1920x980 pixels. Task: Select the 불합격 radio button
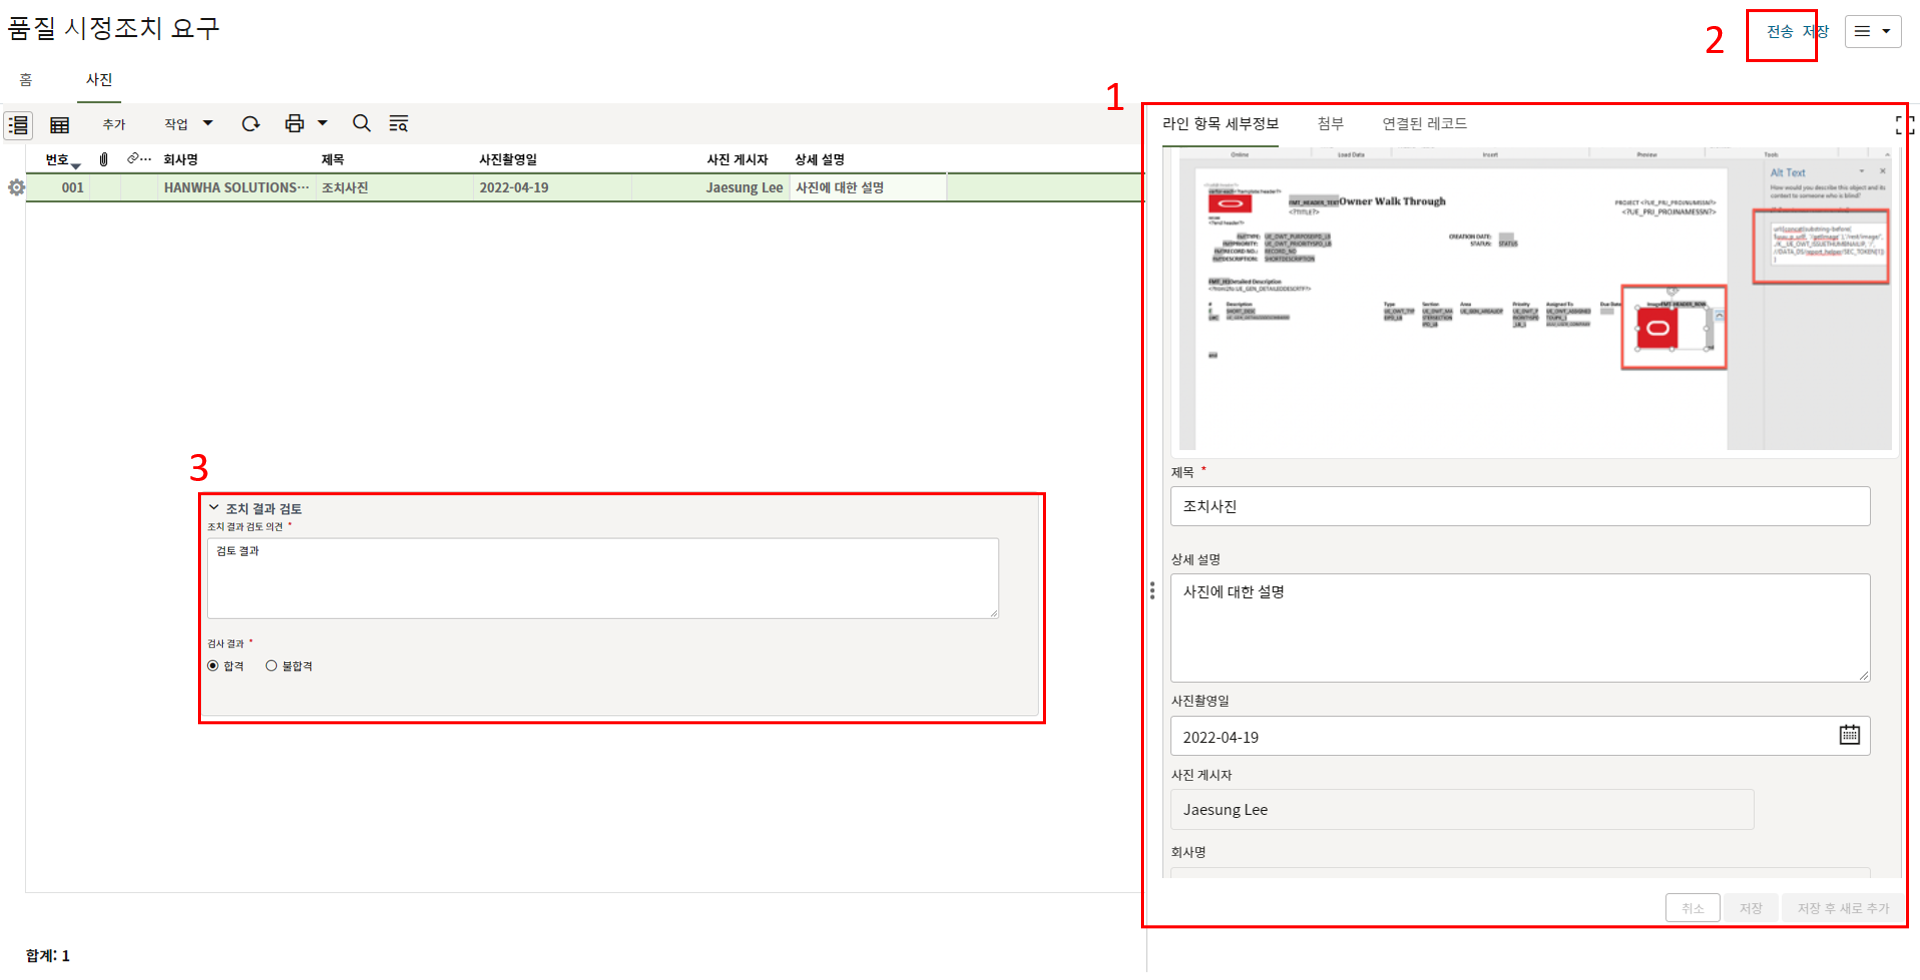coord(271,666)
